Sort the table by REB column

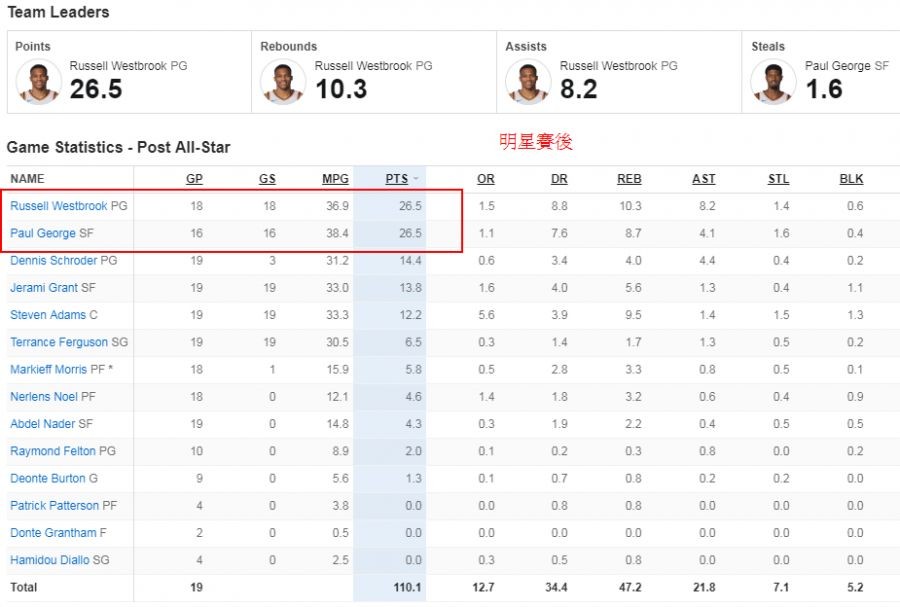pyautogui.click(x=629, y=179)
